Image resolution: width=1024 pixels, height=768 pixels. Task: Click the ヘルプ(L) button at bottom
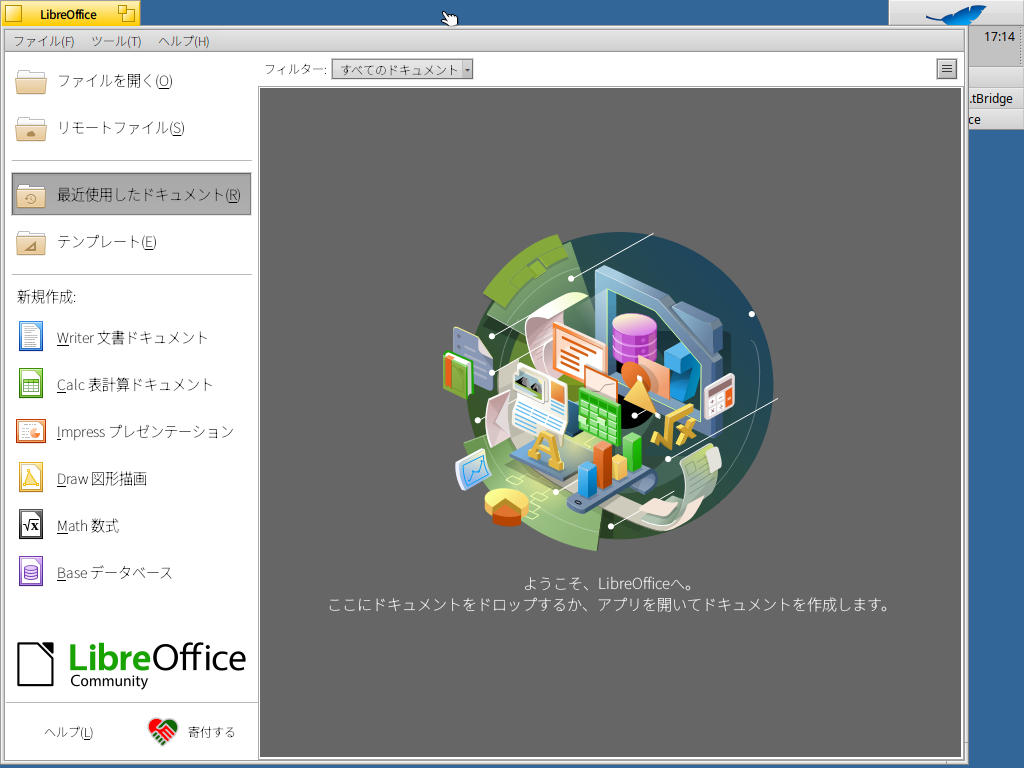pos(69,732)
